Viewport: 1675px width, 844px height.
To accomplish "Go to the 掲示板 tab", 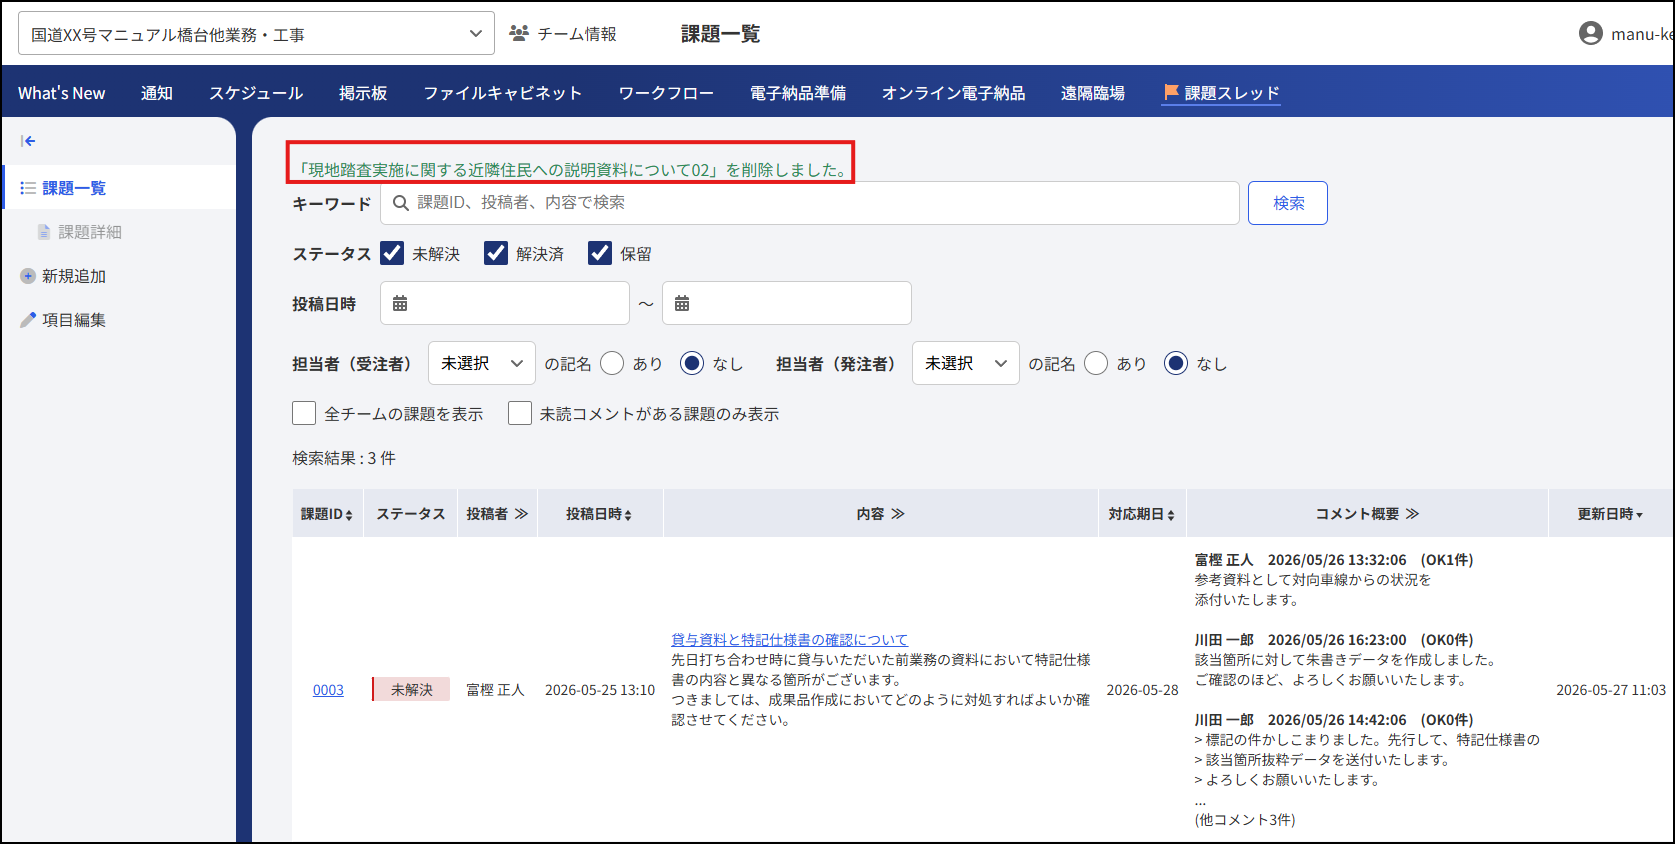I will (x=363, y=93).
